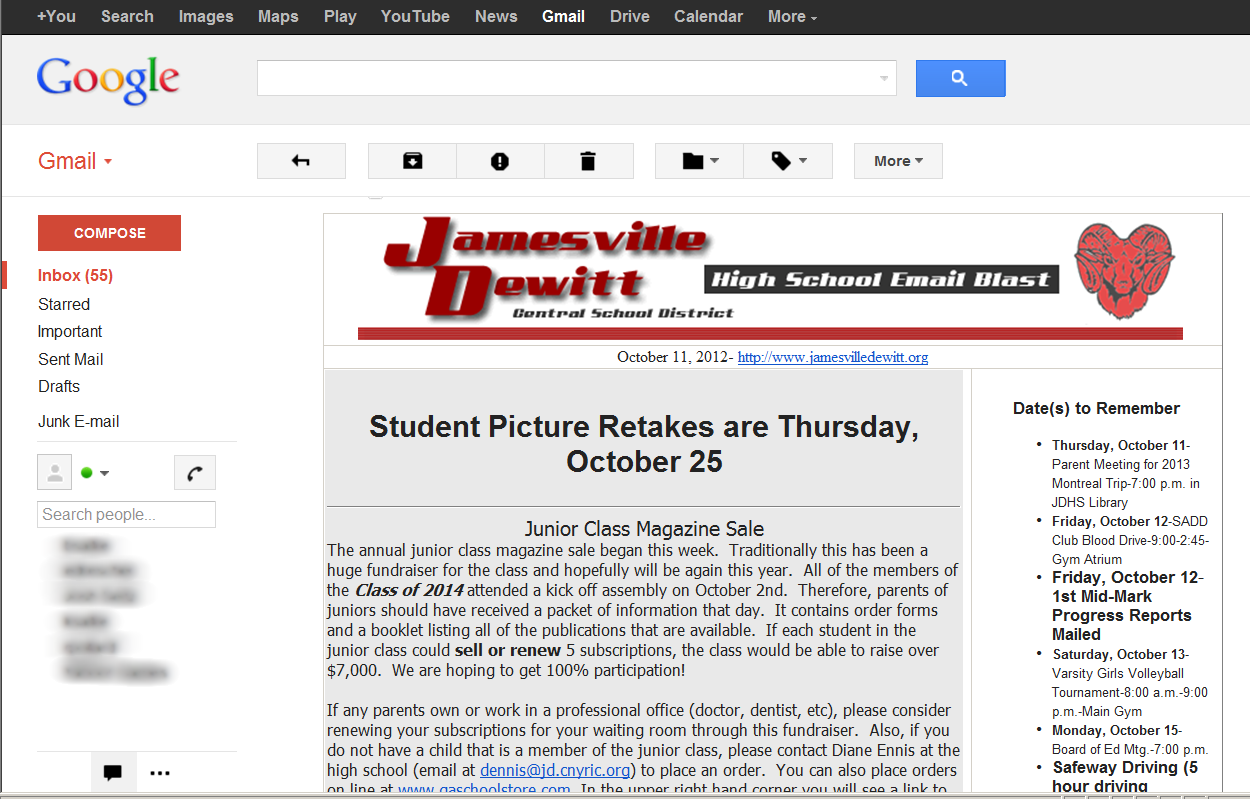Follow the www.jamesvilledewitt.org link

833,357
